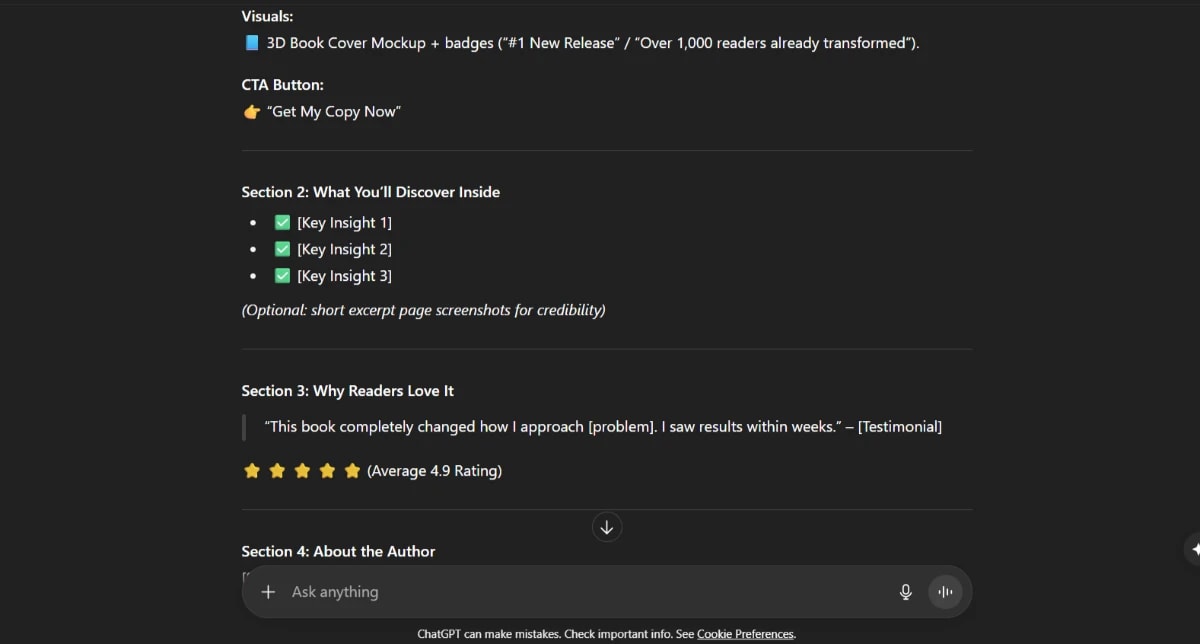Click the blue book emoji beside the mockup text
Screen dimensions: 1200x644
point(249,42)
